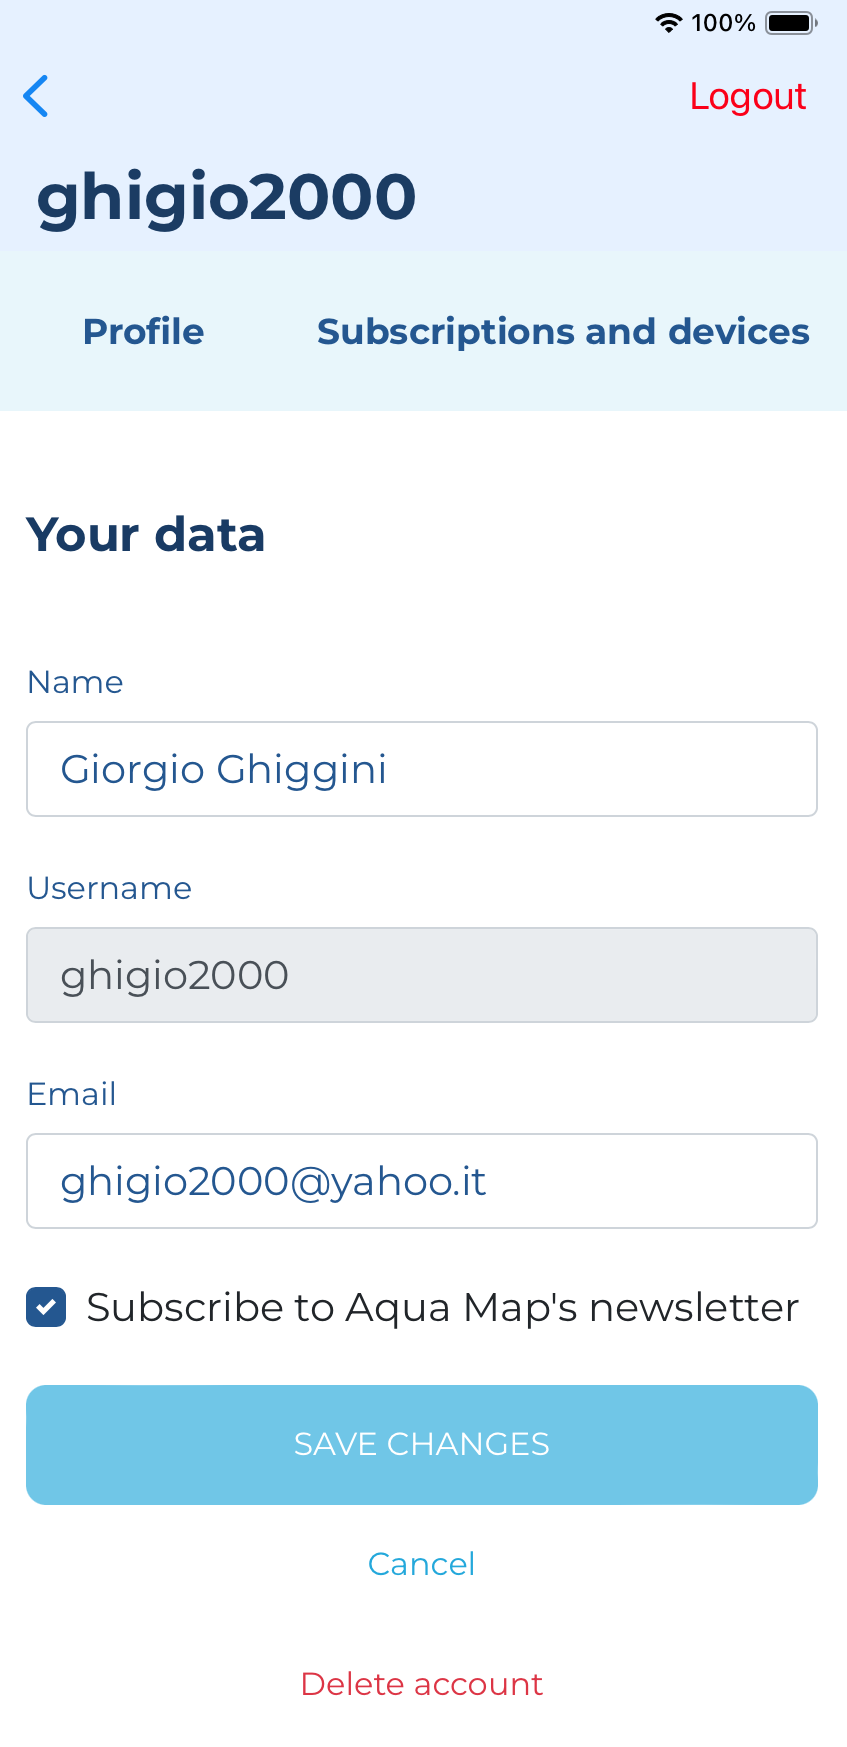The image size is (847, 1747).
Task: Uncheck the Aqua Map newsletter checkbox
Action: [x=46, y=1307]
